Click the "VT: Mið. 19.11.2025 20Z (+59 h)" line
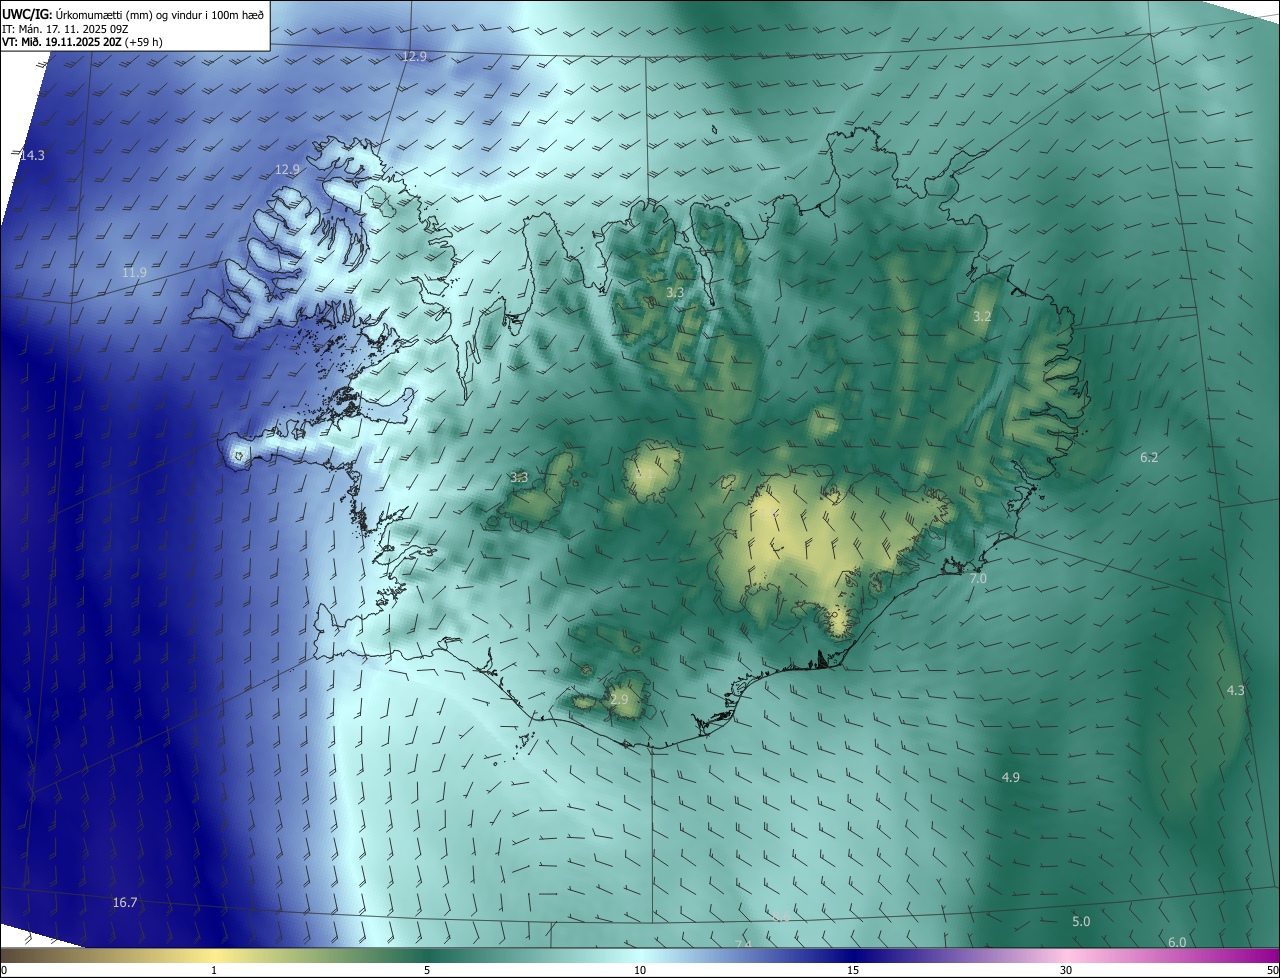The image size is (1280, 978). [83, 42]
